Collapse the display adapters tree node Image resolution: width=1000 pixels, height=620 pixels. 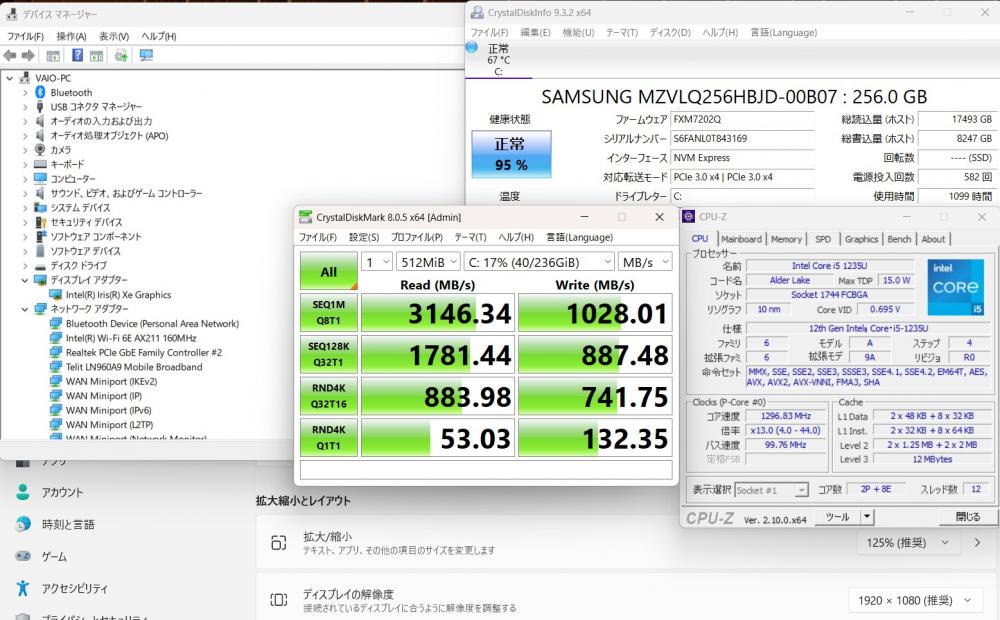pos(25,280)
